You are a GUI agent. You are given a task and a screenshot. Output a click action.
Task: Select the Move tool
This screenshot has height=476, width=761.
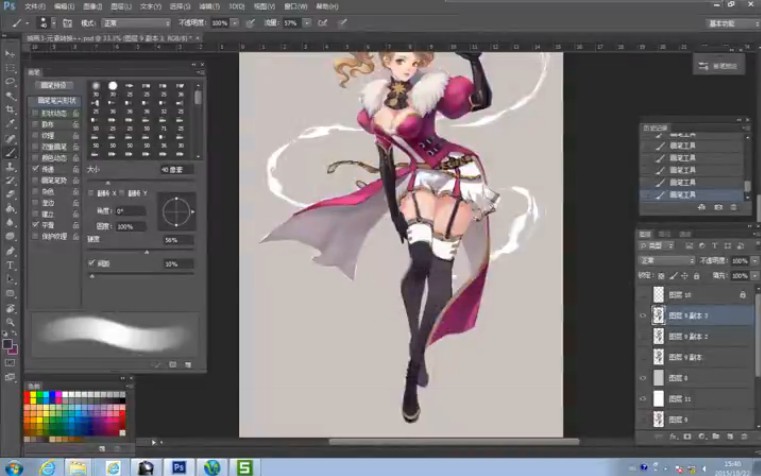pos(10,53)
